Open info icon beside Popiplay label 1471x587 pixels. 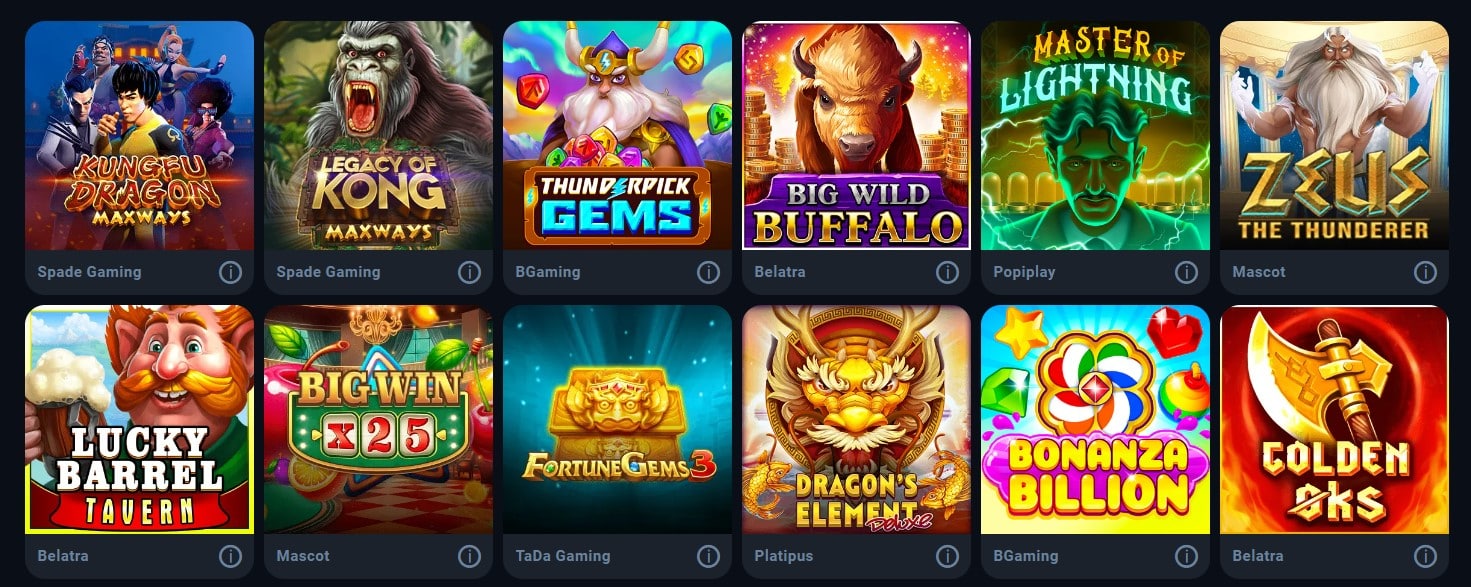point(1186,272)
